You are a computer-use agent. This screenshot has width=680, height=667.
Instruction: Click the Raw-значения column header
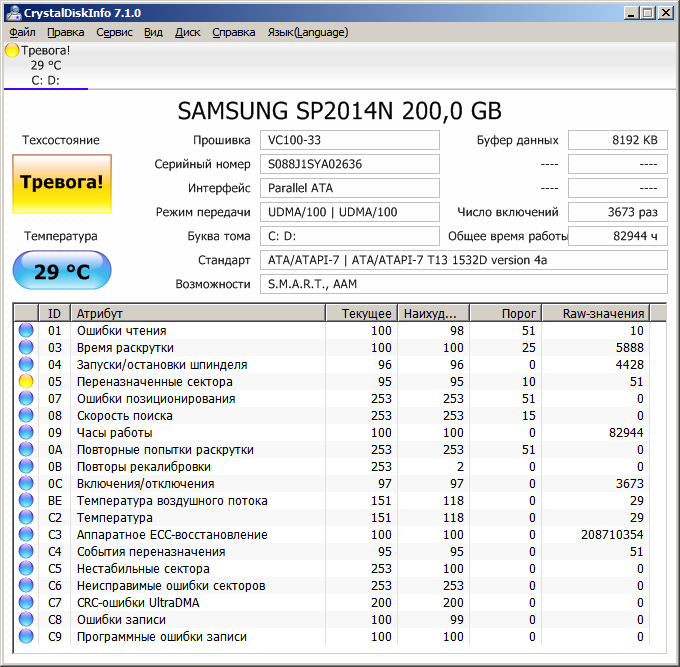tap(596, 313)
